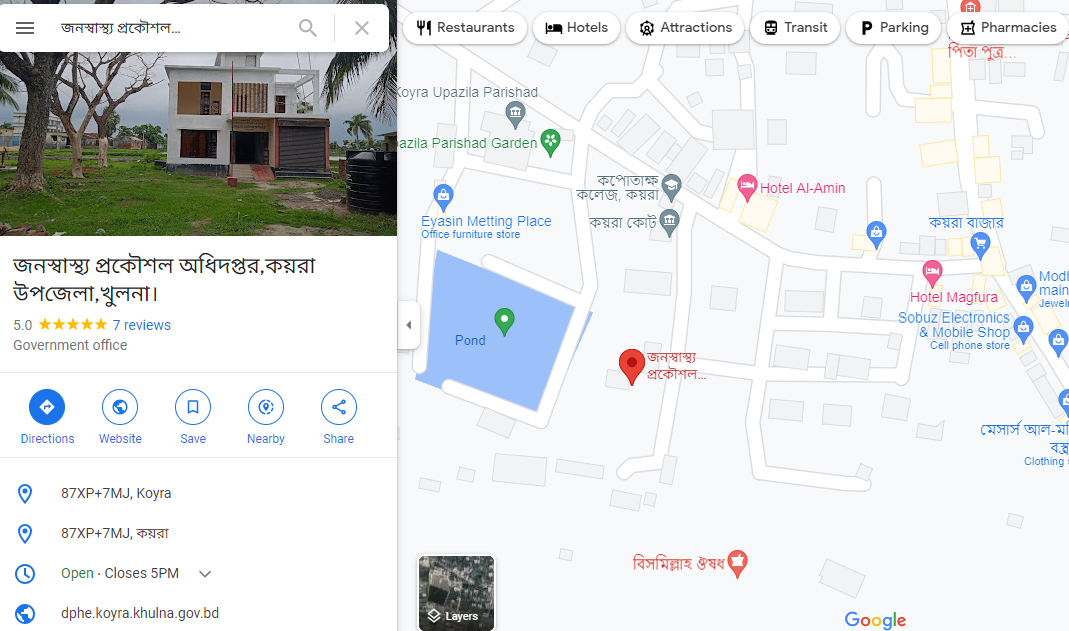
Task: Filter map by Restaurants
Action: [466, 28]
